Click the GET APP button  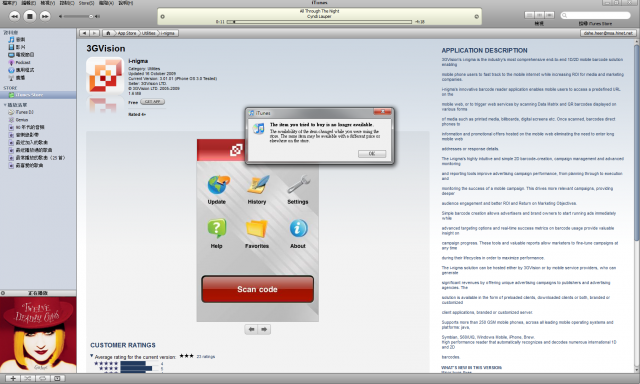click(x=152, y=102)
